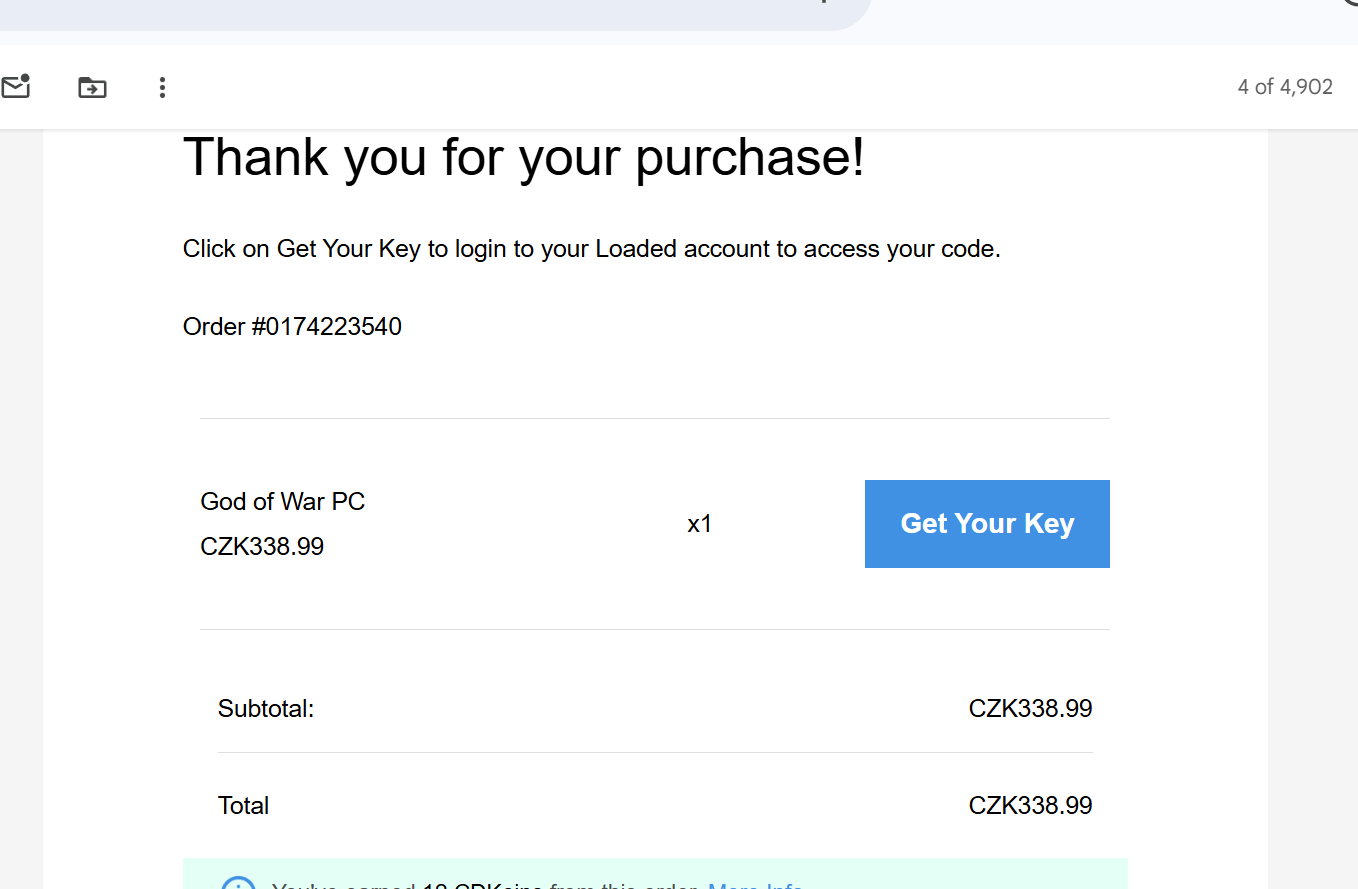This screenshot has height=889, width=1358.
Task: Click the Total amount CZK338.99
Action: 1030,806
